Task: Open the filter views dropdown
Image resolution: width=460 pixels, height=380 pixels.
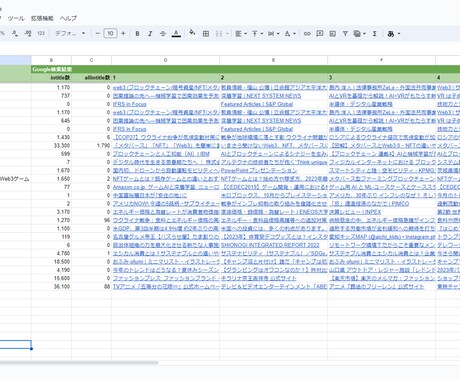Action: (x=359, y=34)
